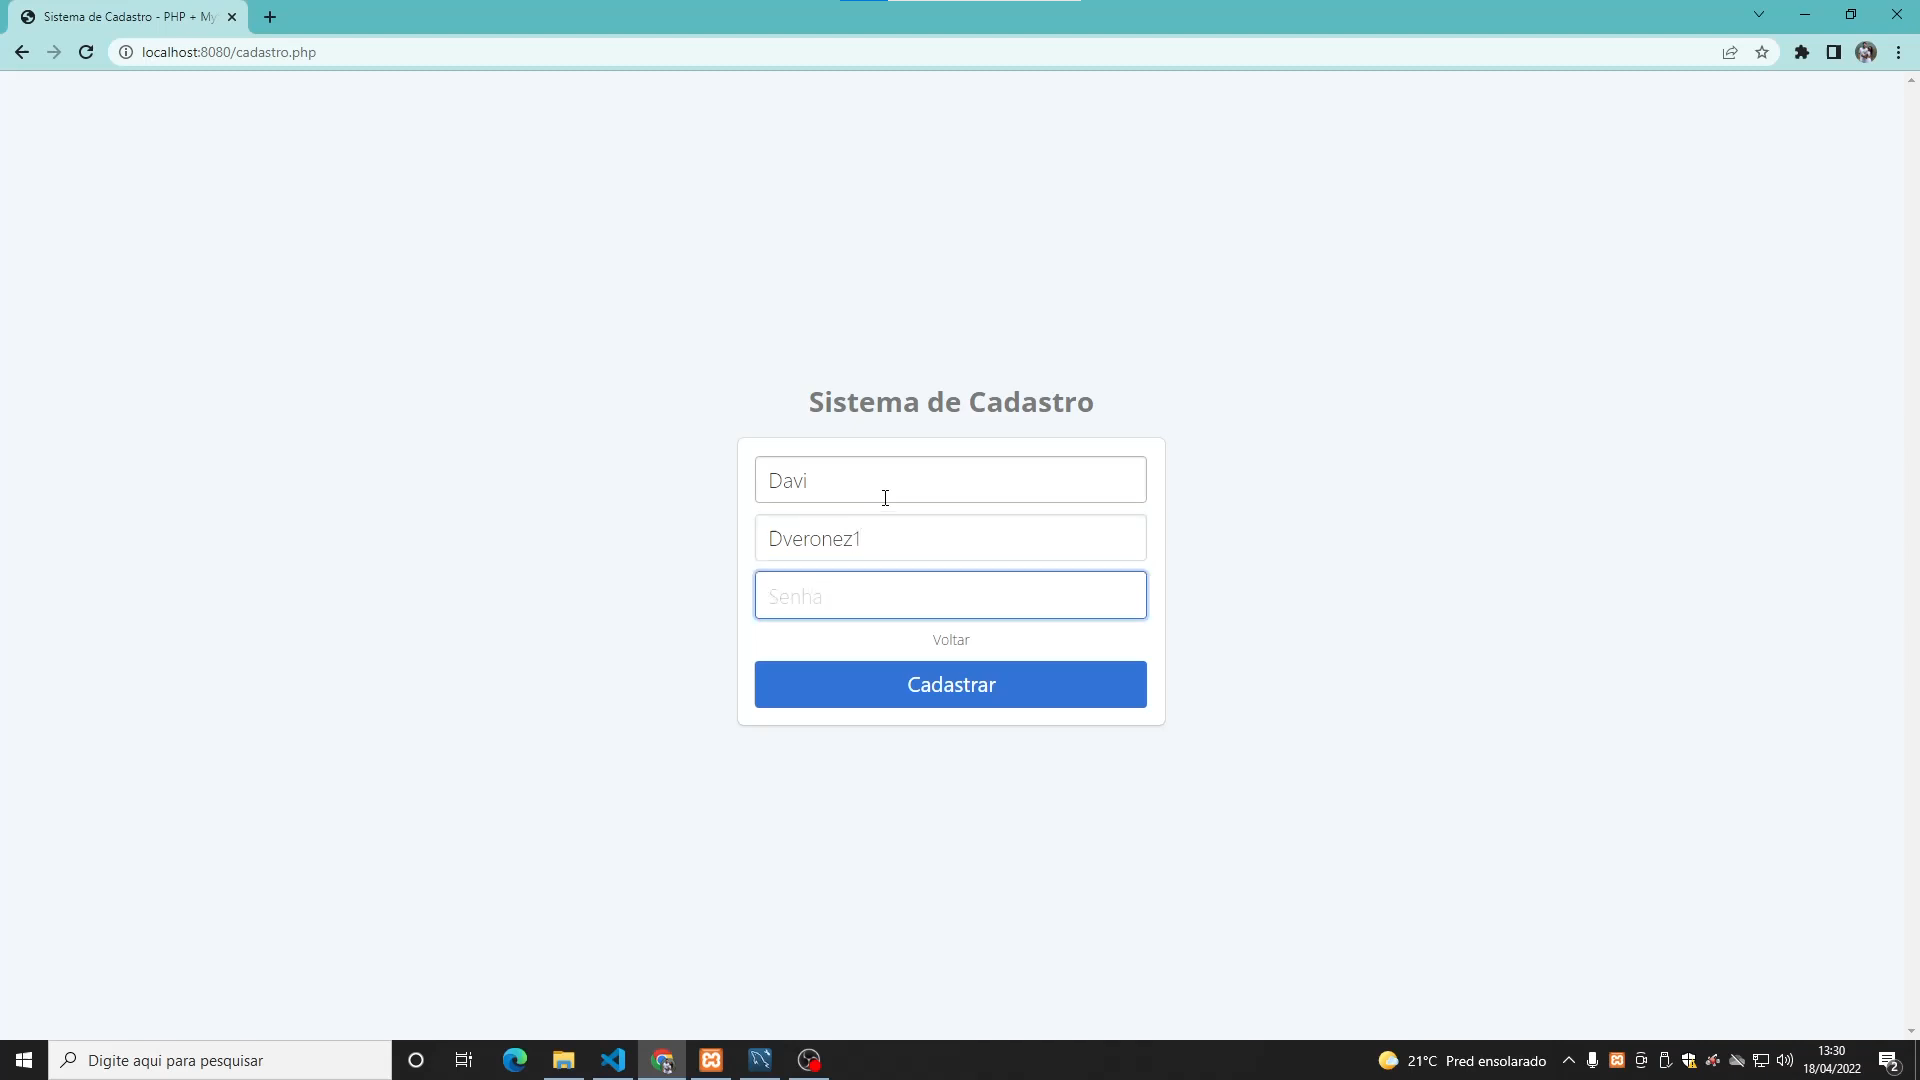
Task: Open OBS Studio from the taskbar
Action: click(809, 1059)
